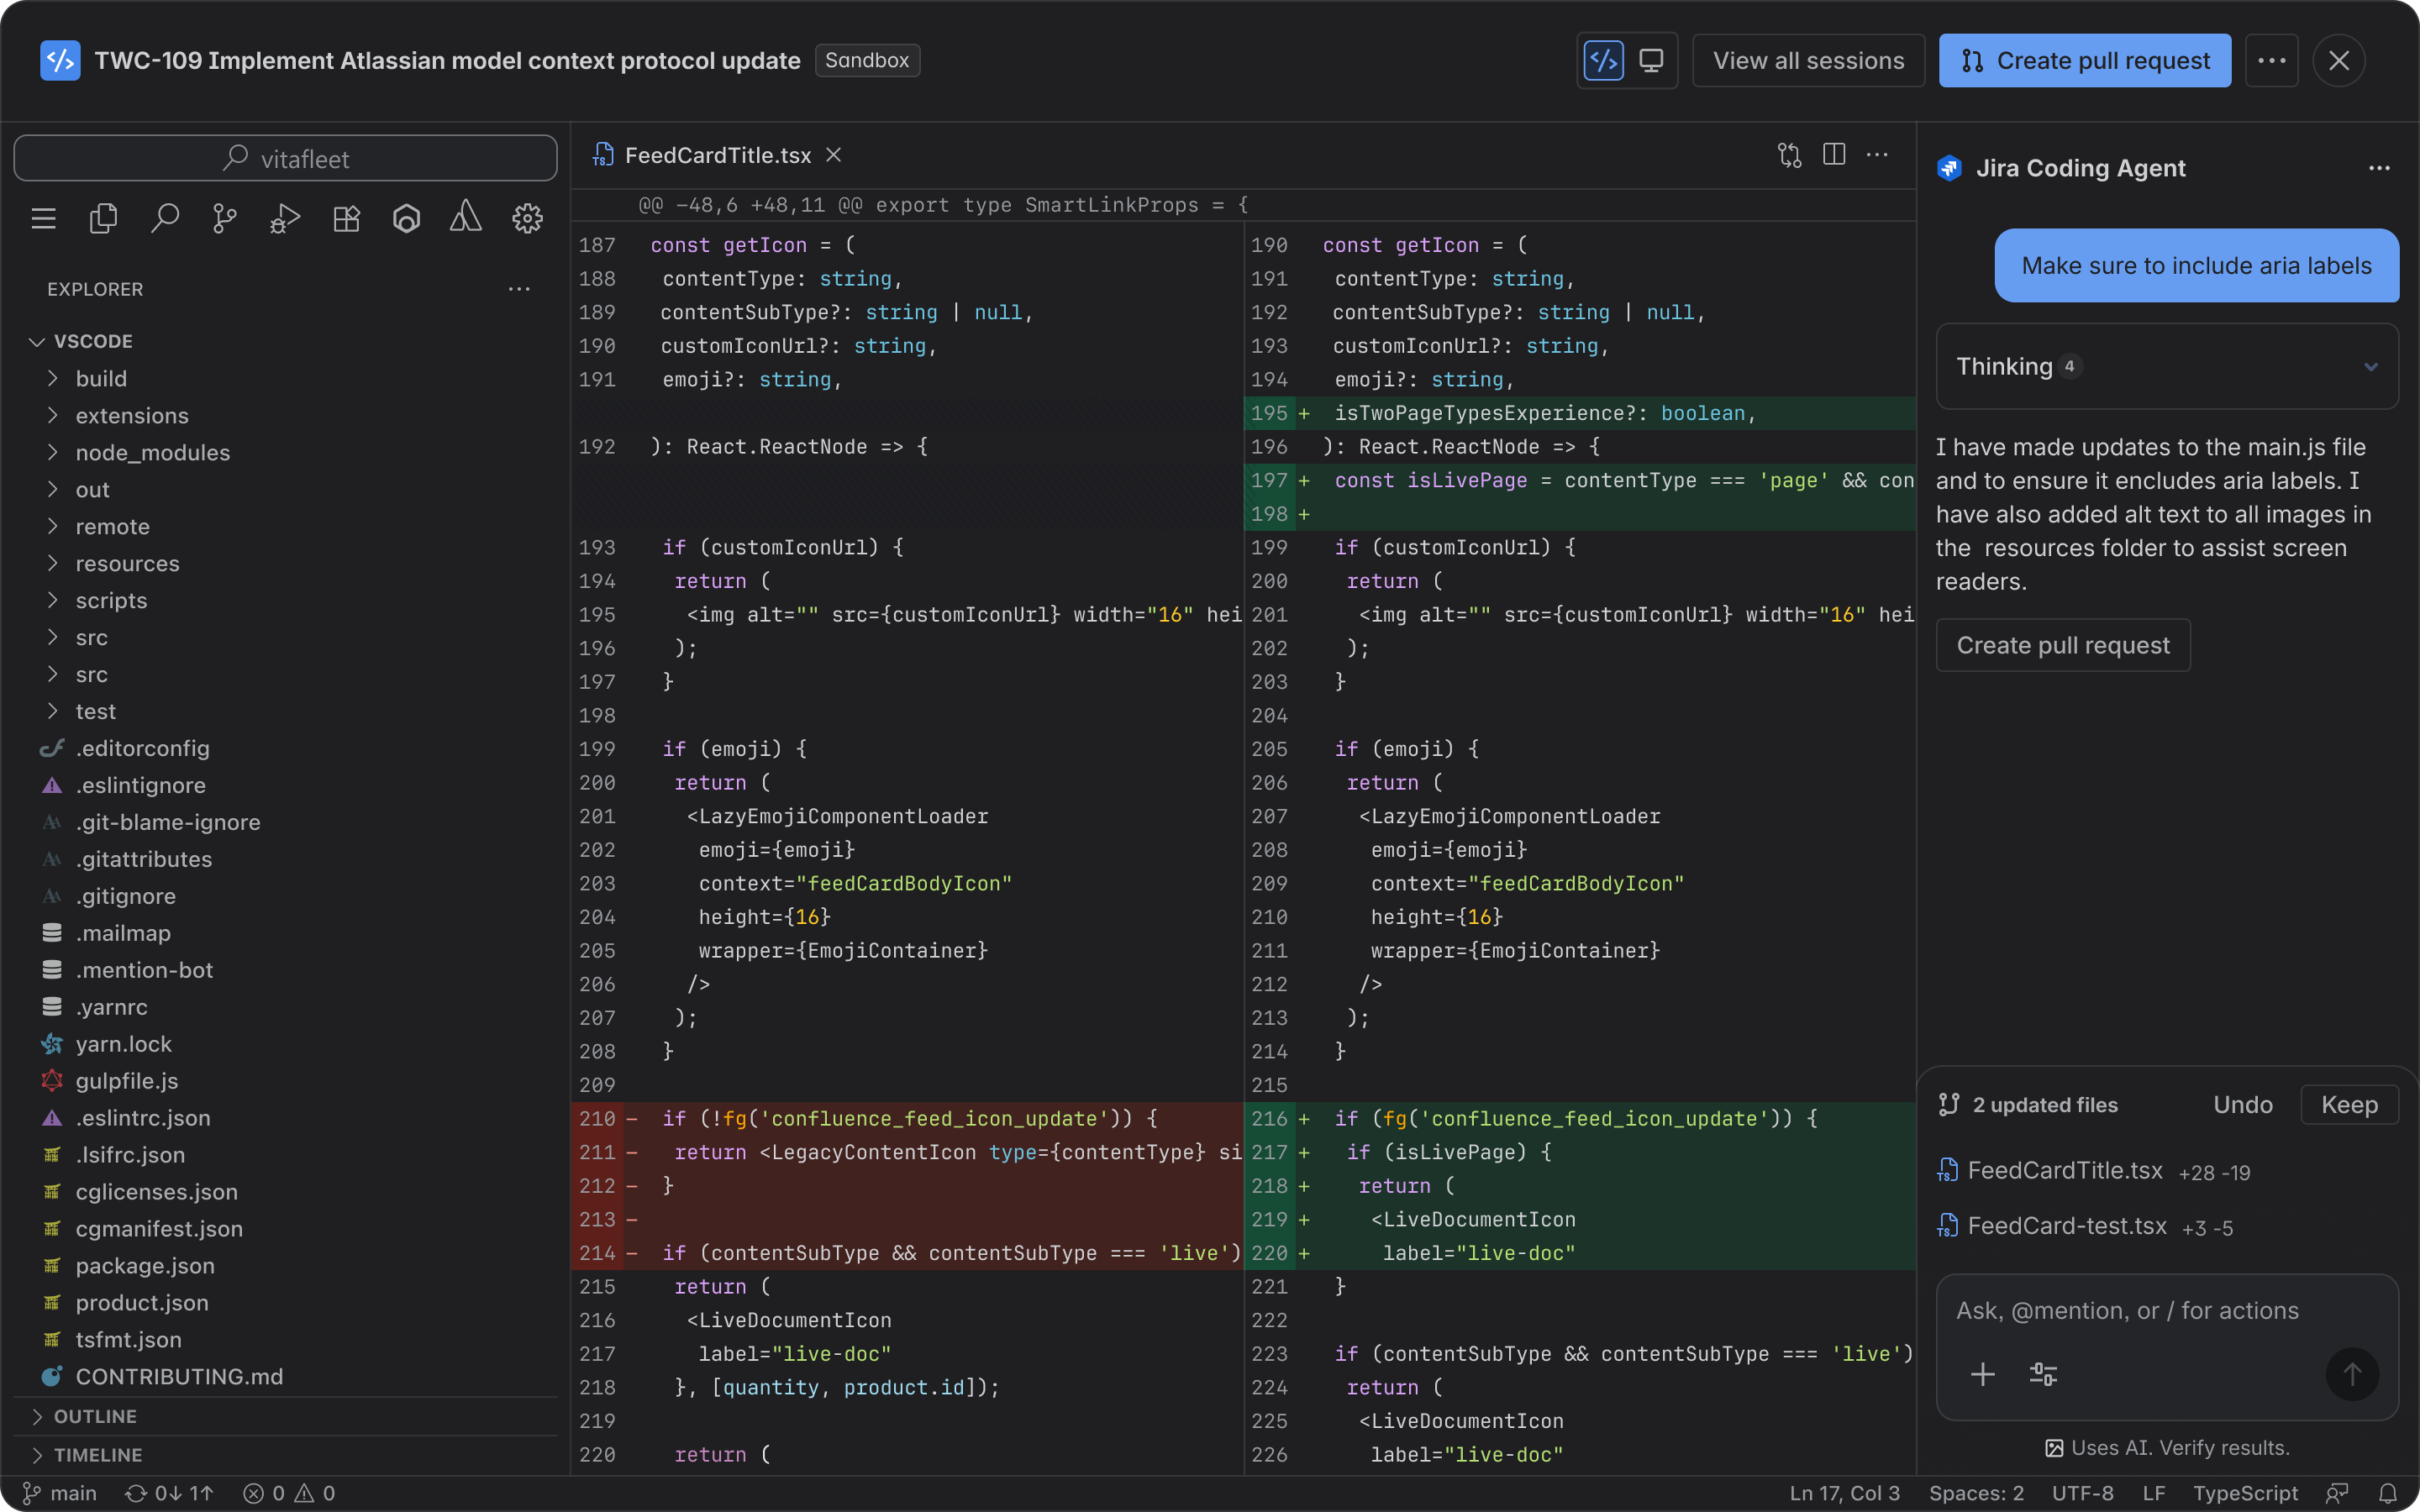Open the settings gear in the activity bar
The image size is (2420, 1512).
527,218
